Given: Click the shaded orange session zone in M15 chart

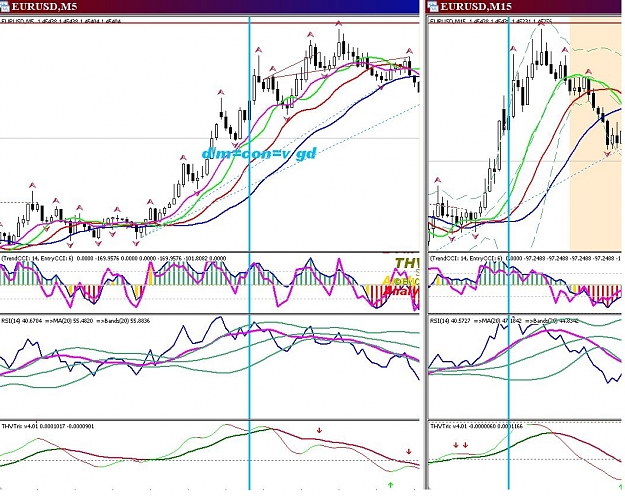Looking at the screenshot, I should point(595,136).
